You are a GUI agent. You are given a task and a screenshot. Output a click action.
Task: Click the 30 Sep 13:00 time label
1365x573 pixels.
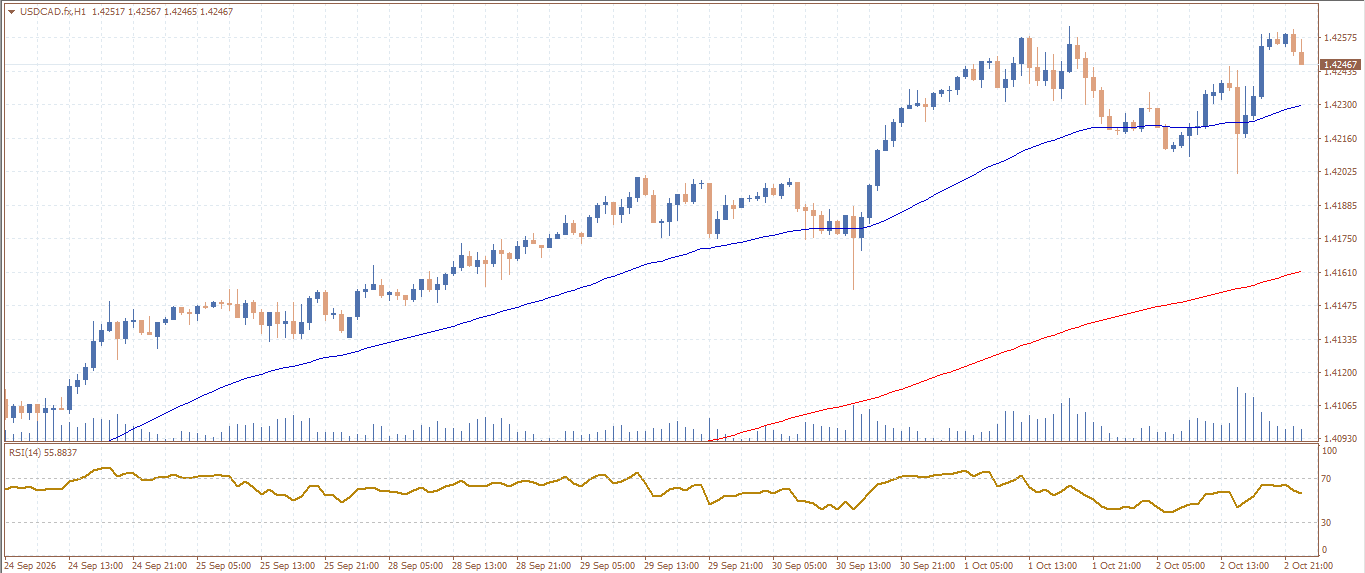point(864,566)
